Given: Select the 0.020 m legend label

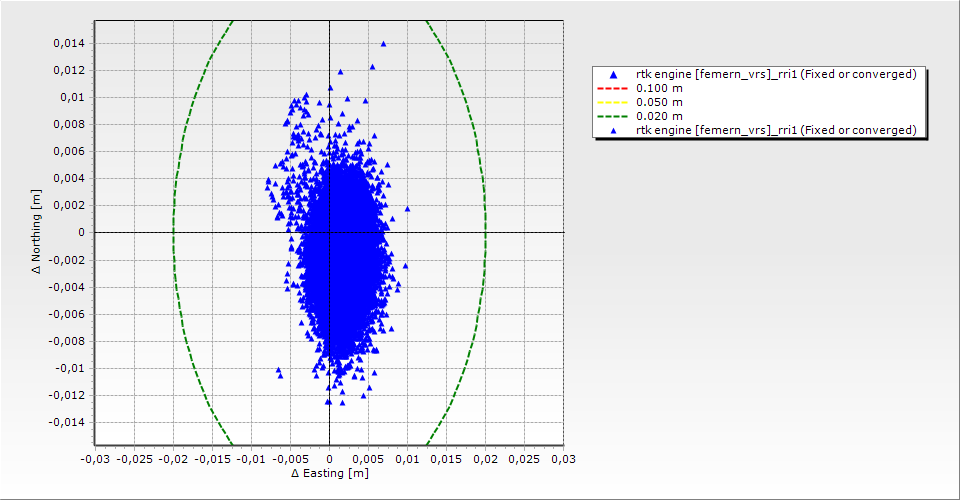Looking at the screenshot, I should pyautogui.click(x=659, y=116).
